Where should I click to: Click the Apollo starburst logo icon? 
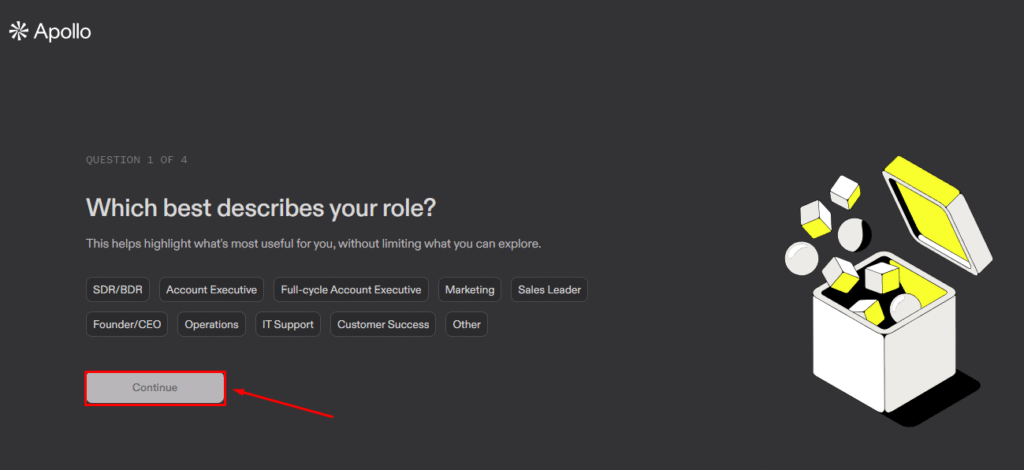pyautogui.click(x=18, y=31)
